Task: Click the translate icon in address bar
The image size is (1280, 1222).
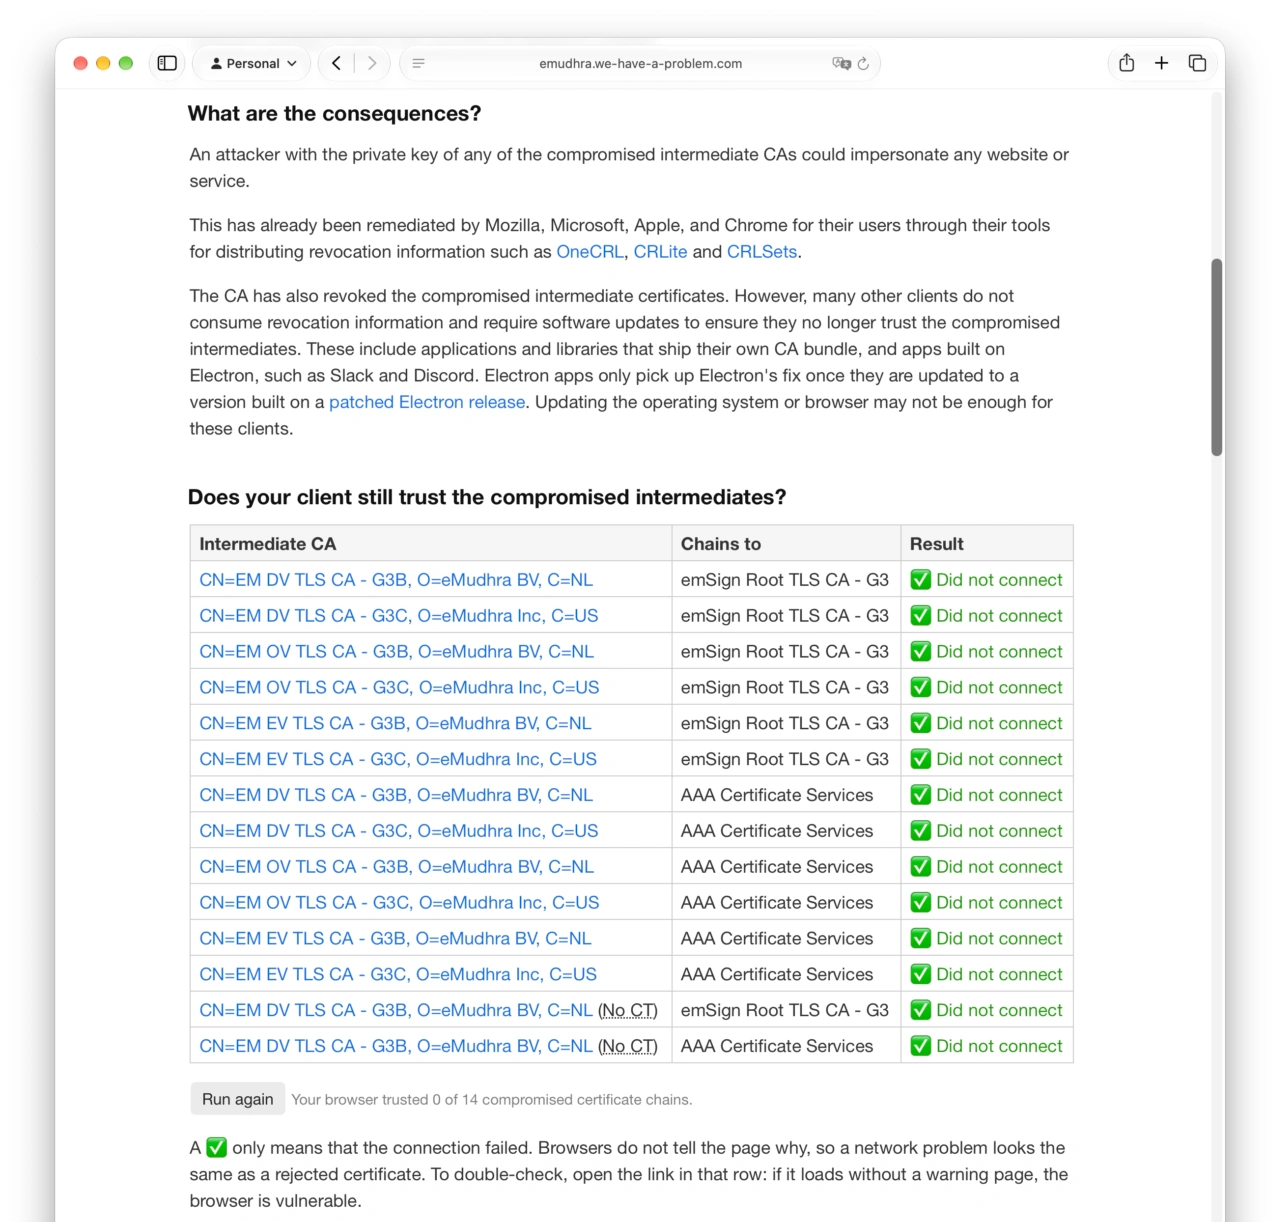Action: [841, 63]
